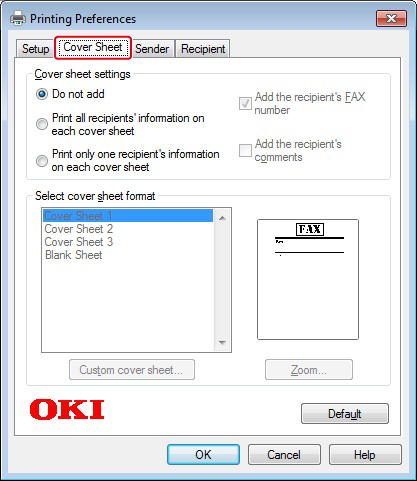
Task: Choose Print only one recipient's information option
Action: pos(42,161)
